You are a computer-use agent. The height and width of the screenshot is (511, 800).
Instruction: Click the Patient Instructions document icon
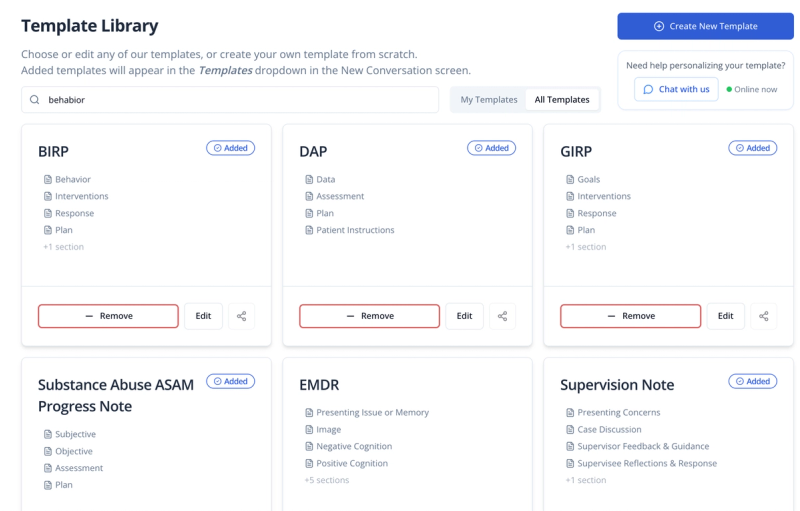point(309,230)
